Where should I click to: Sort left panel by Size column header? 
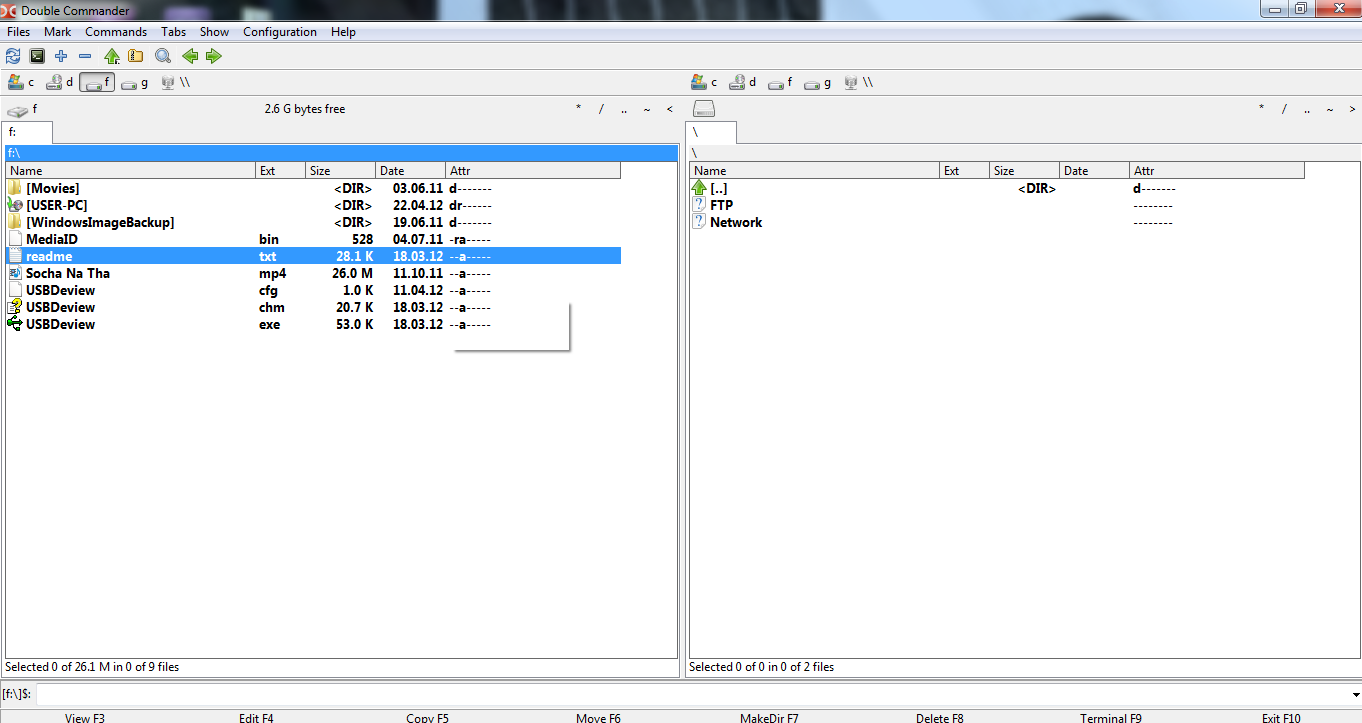tap(340, 171)
